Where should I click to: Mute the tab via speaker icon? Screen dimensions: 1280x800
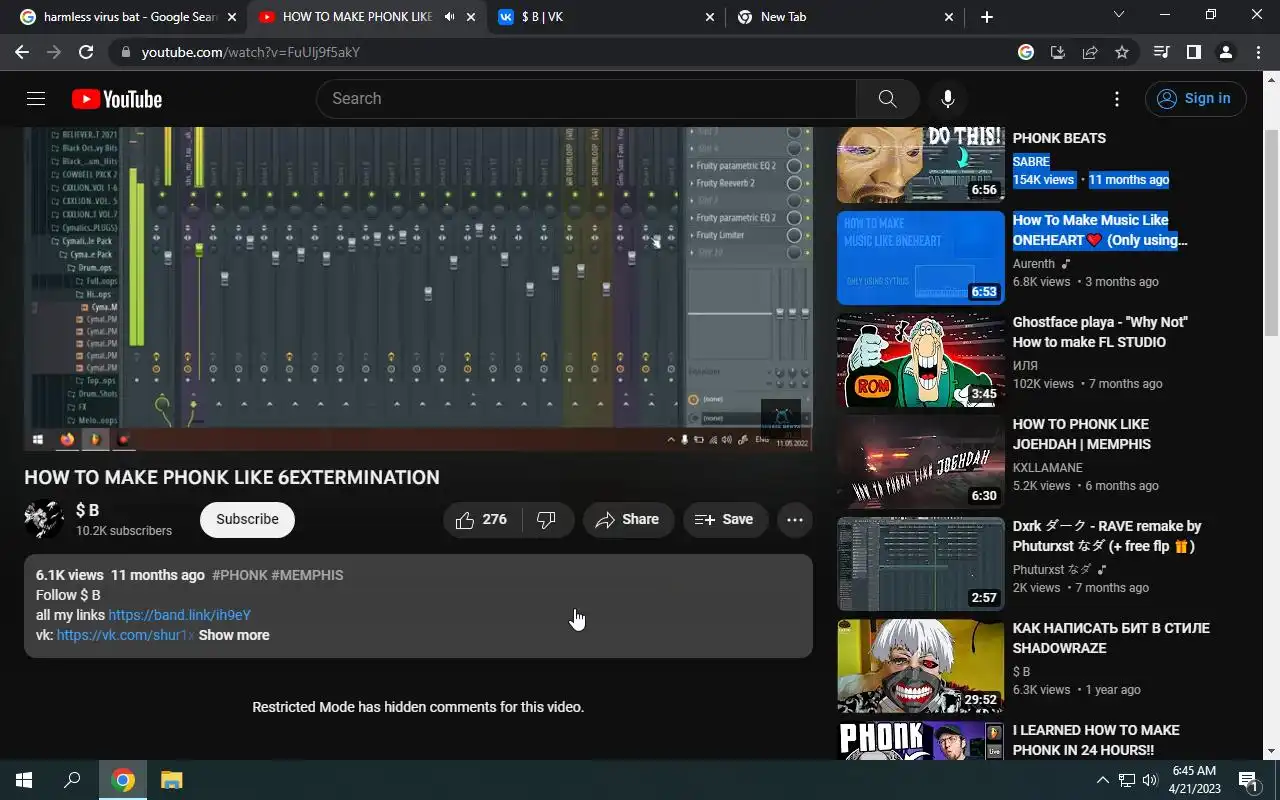[x=449, y=17]
